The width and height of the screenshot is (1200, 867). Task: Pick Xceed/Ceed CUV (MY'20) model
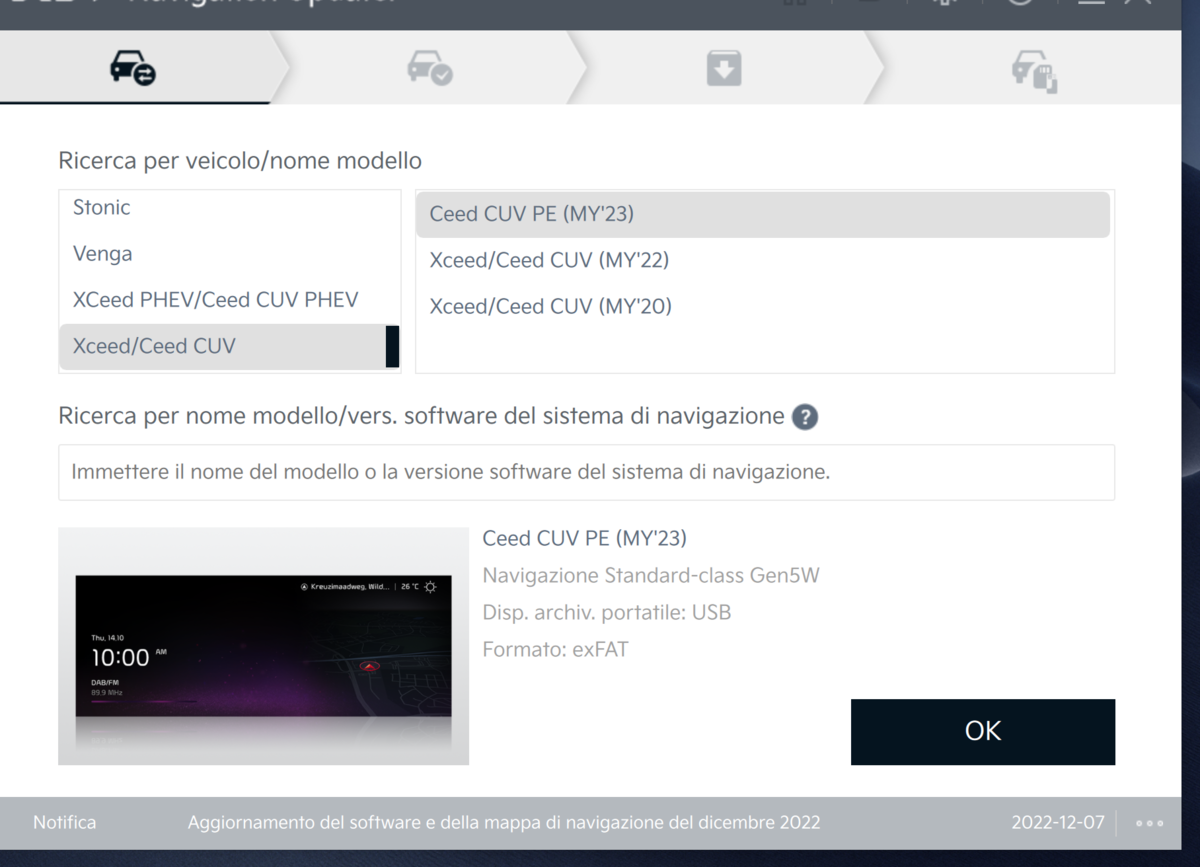click(x=763, y=306)
